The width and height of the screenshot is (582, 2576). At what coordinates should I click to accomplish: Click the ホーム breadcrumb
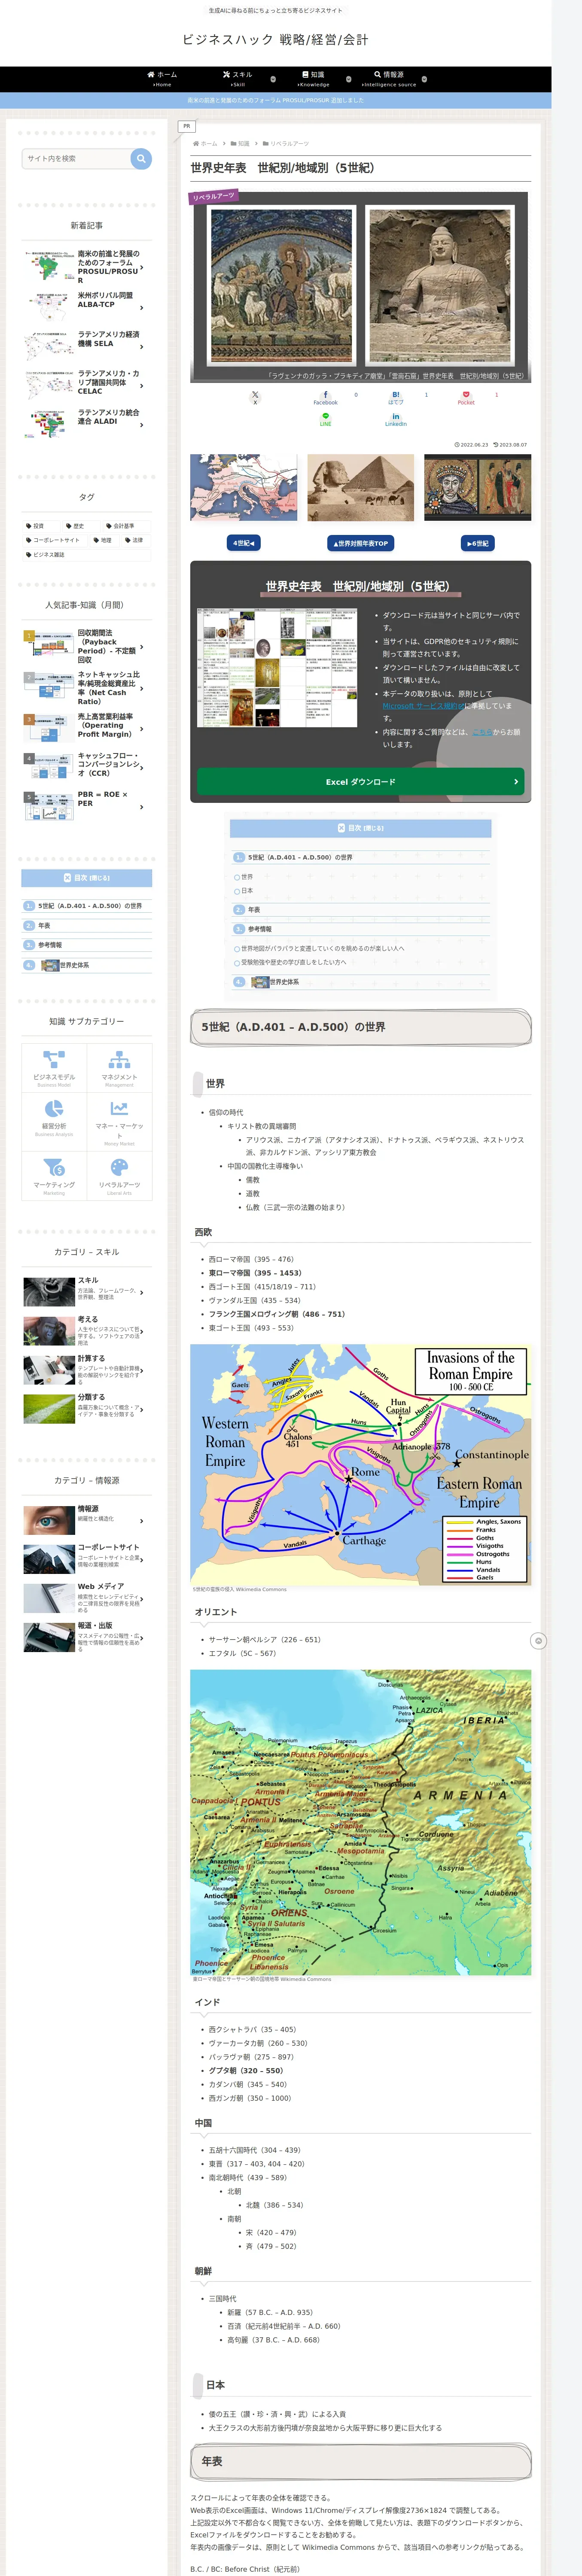pos(205,143)
